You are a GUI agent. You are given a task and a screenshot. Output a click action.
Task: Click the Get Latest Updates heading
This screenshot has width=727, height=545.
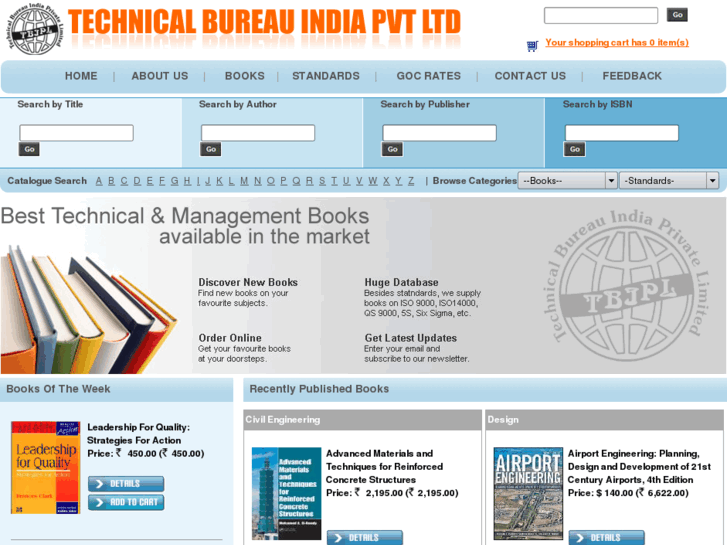tap(410, 338)
